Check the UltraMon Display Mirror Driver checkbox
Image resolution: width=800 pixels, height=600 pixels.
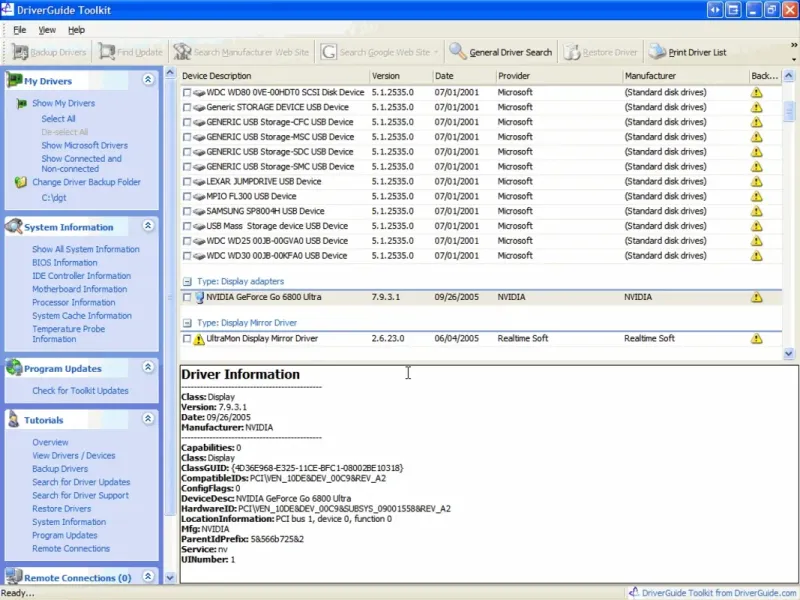[187, 338]
